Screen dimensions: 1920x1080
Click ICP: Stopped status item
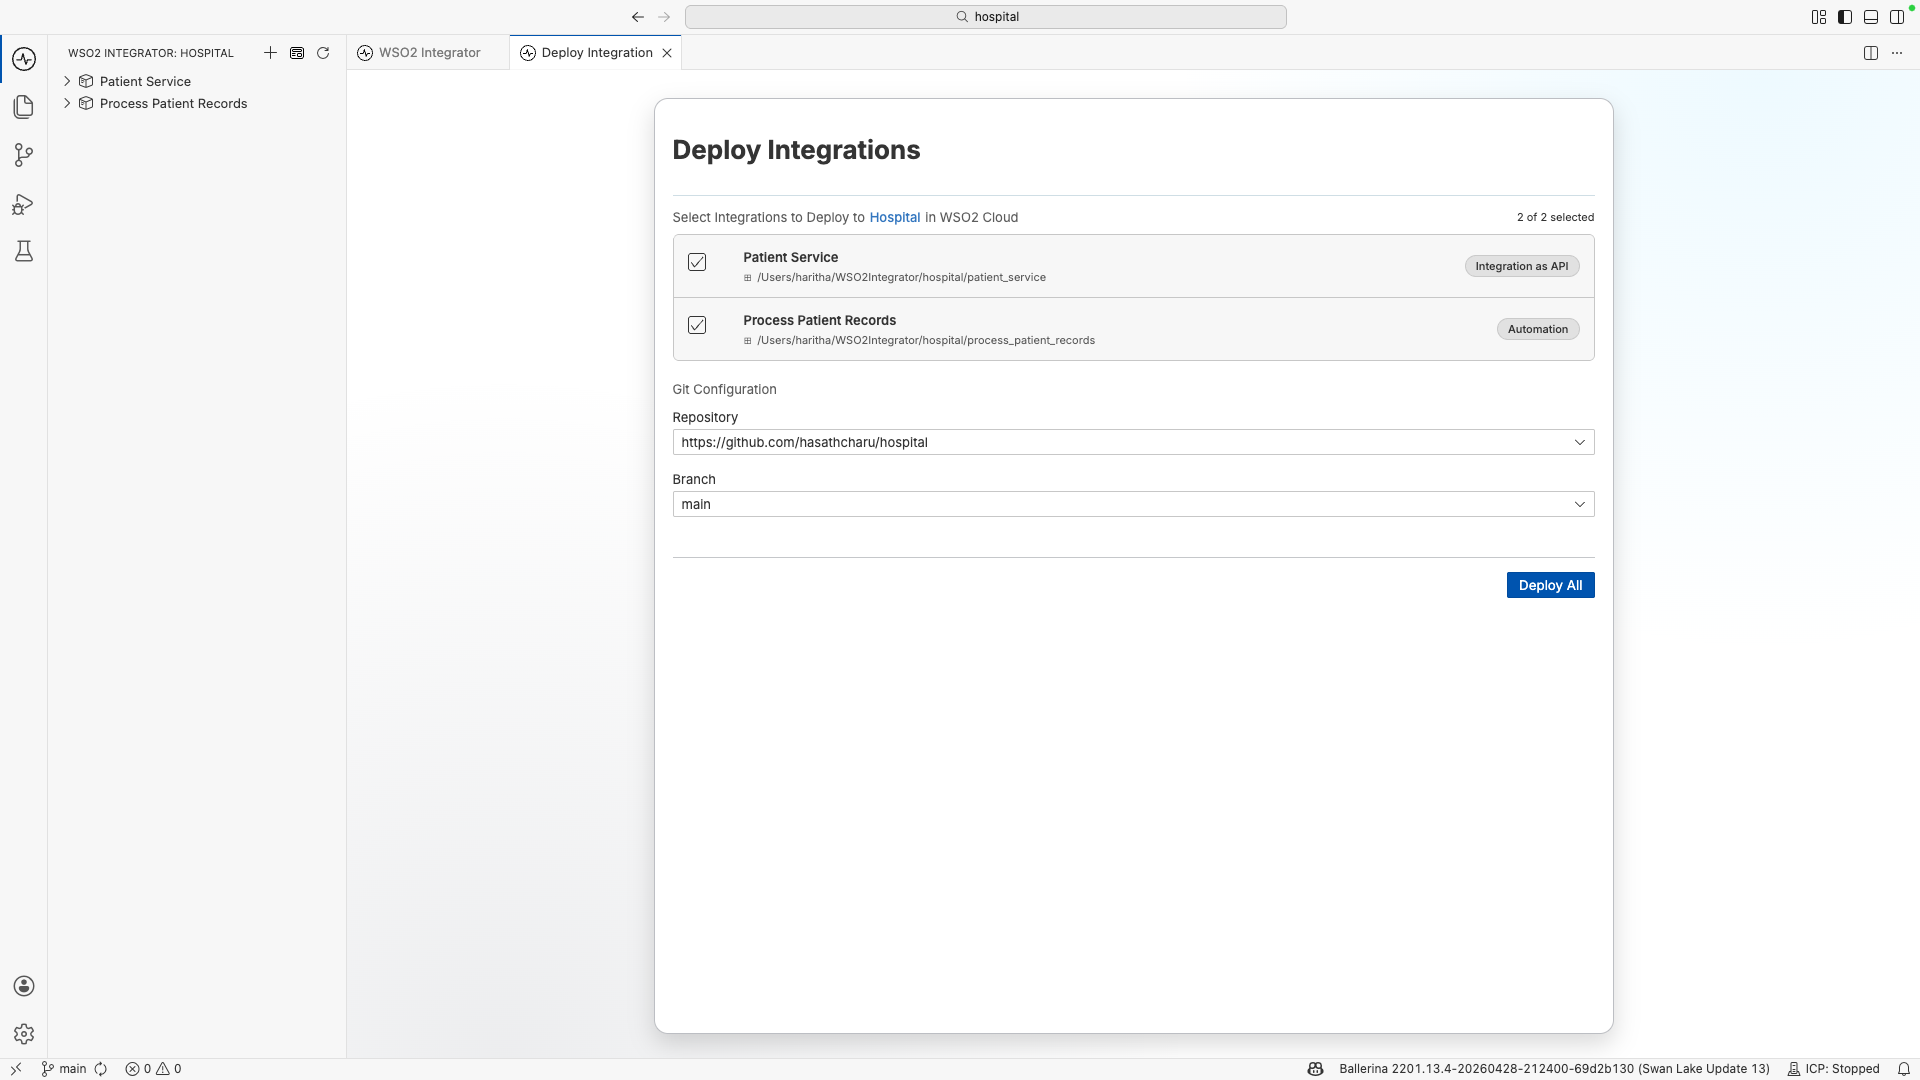tap(1833, 1069)
